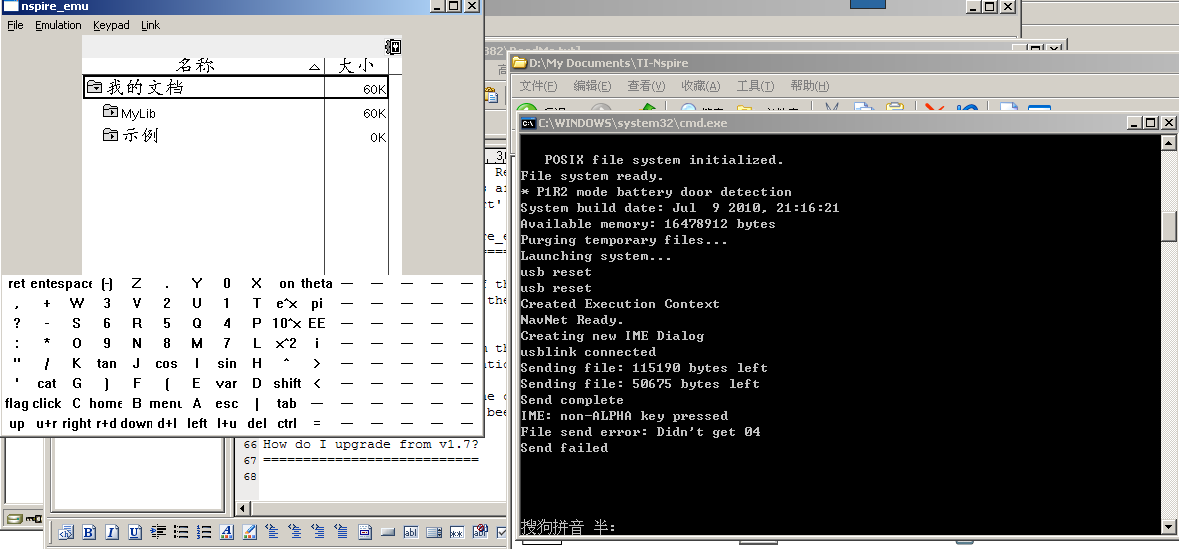1179x549 pixels.
Task: Insert a bulleted list from the toolbar
Action: pos(181,532)
